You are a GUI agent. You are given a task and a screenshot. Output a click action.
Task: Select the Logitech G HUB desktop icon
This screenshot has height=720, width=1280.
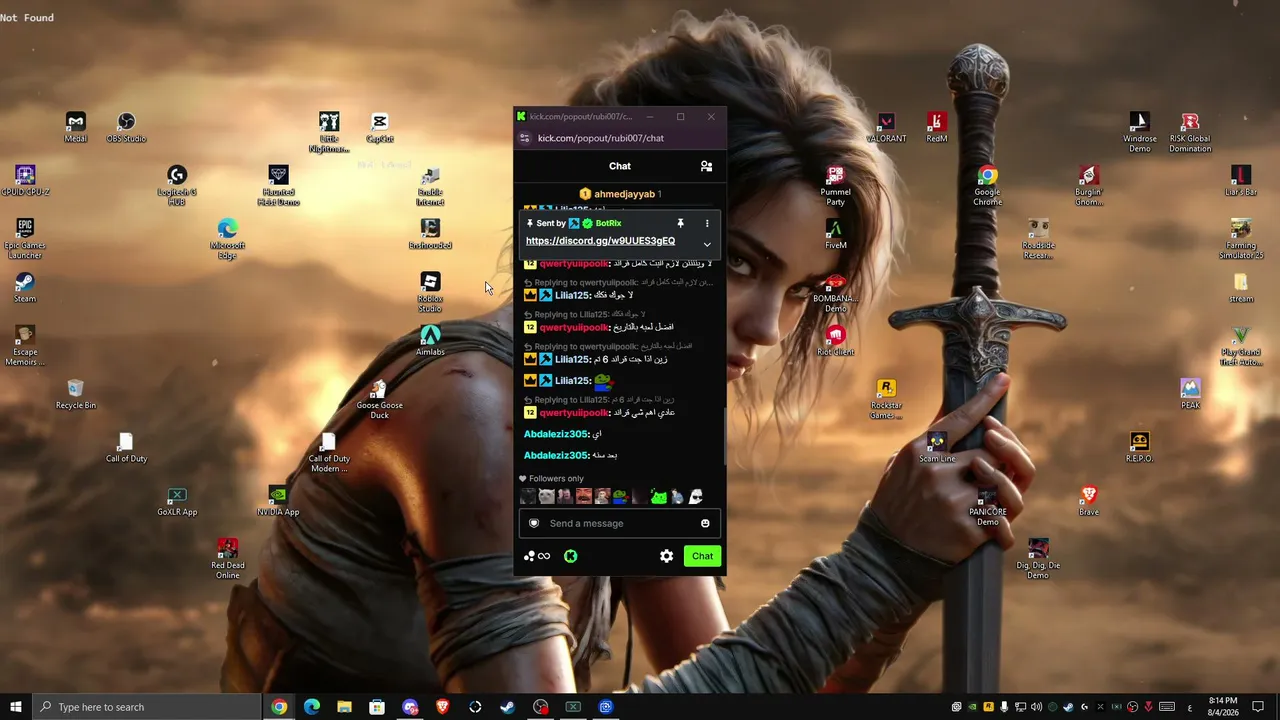(177, 186)
